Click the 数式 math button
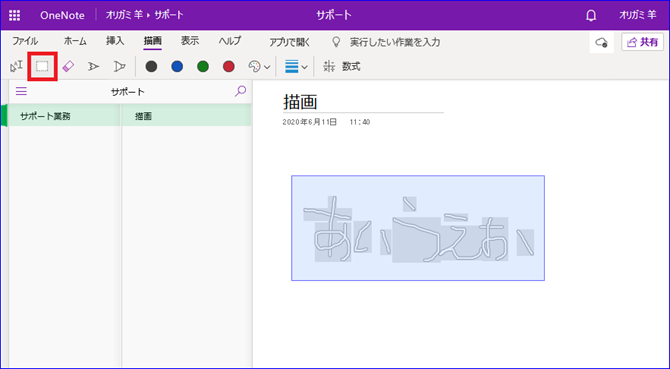Image resolution: width=670 pixels, height=369 pixels. pyautogui.click(x=342, y=66)
